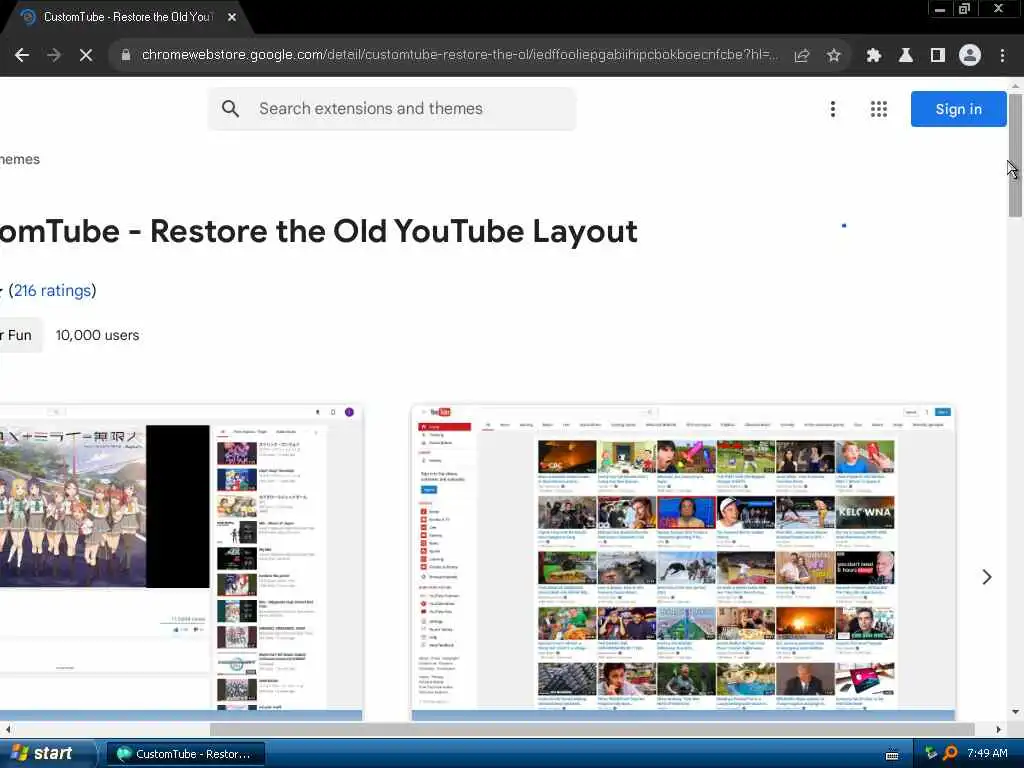Close the CustomTube tab

(232, 17)
